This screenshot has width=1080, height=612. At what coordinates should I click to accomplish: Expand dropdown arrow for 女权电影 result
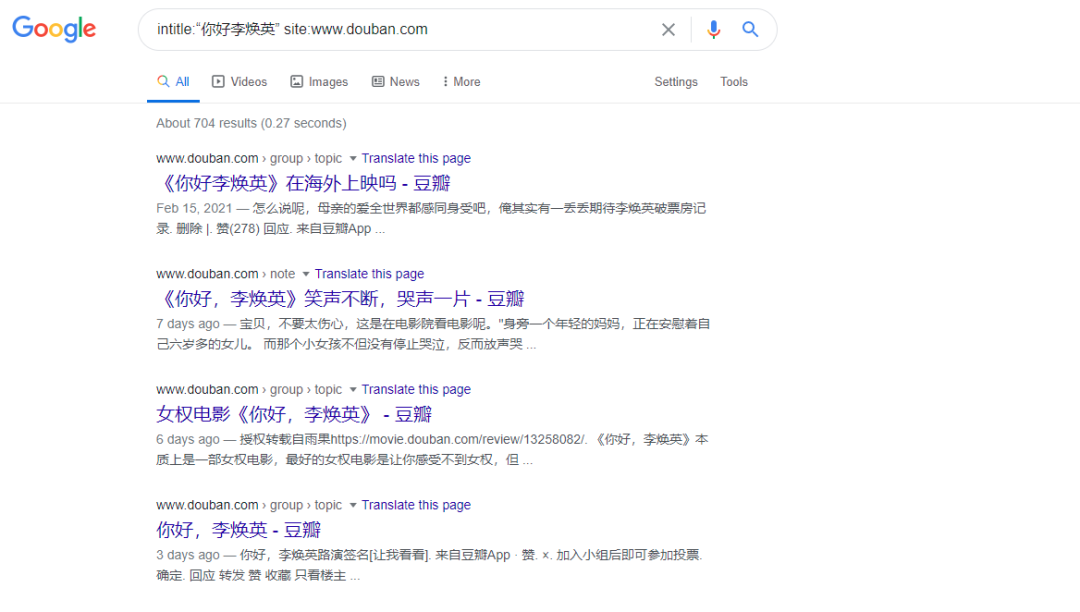(x=353, y=390)
